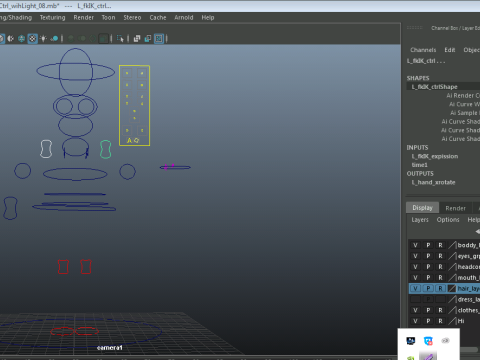The width and height of the screenshot is (480, 360).
Task: Click color swatch of hair layer
Action: coord(452,289)
